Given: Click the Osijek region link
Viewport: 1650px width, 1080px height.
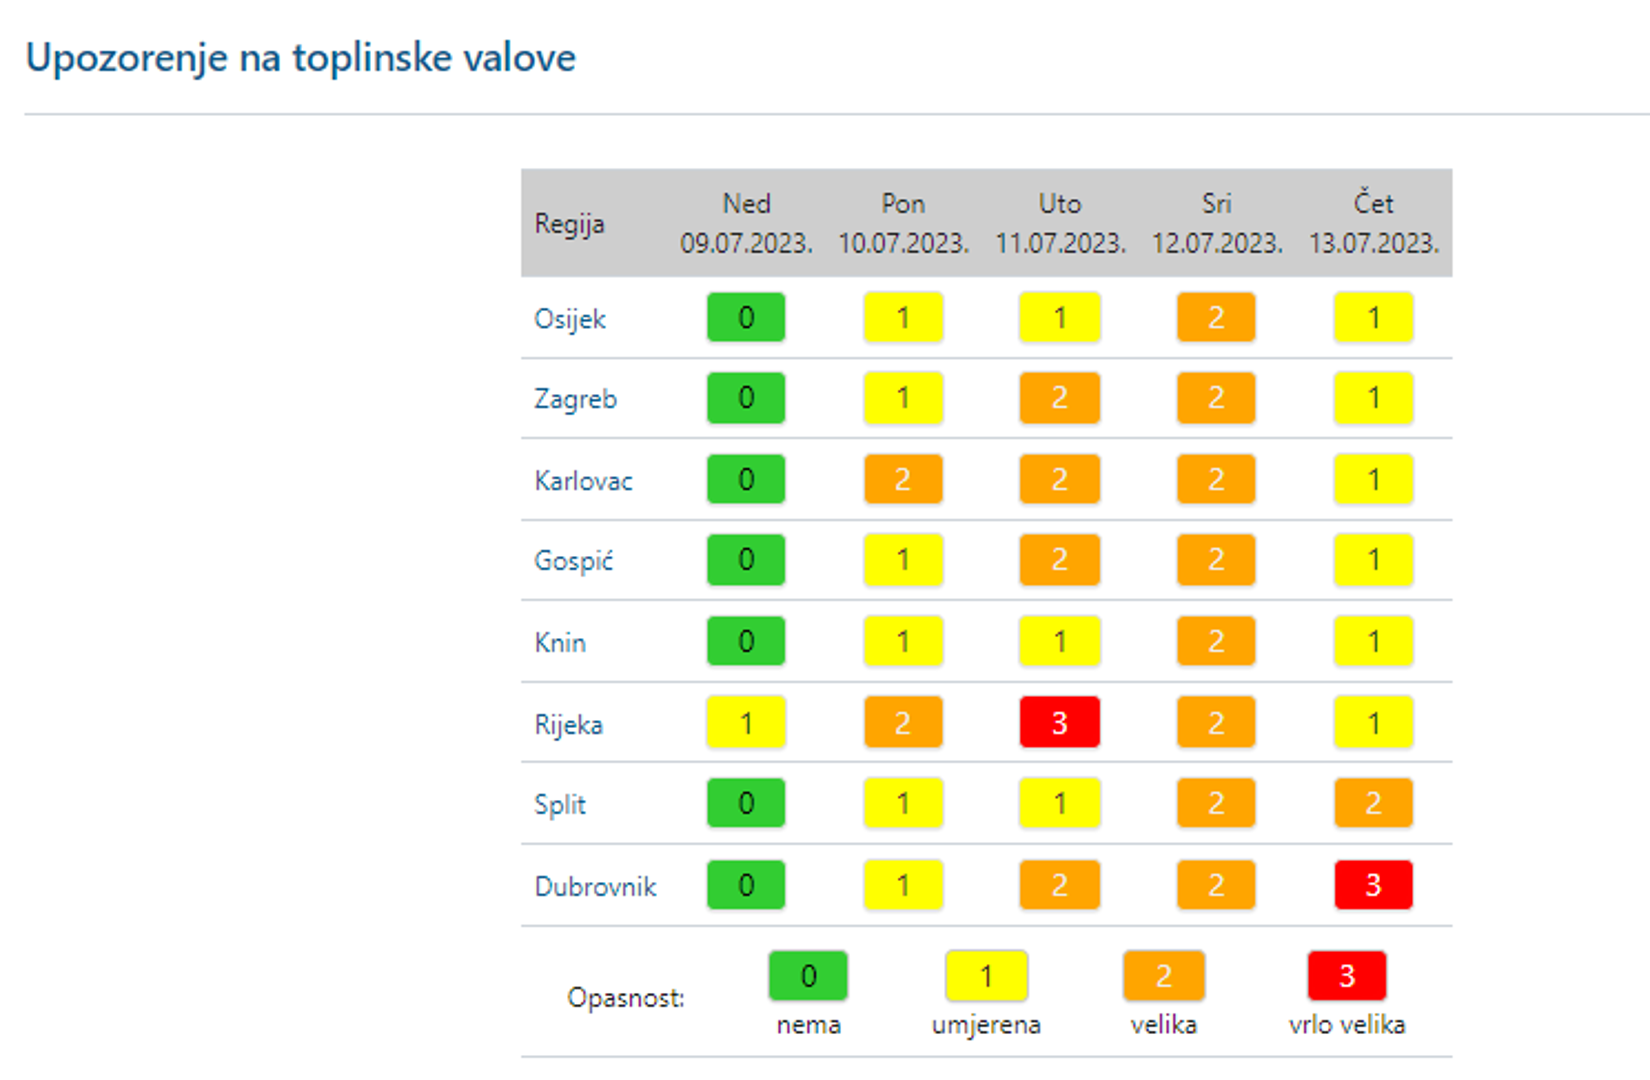Looking at the screenshot, I should [x=570, y=319].
